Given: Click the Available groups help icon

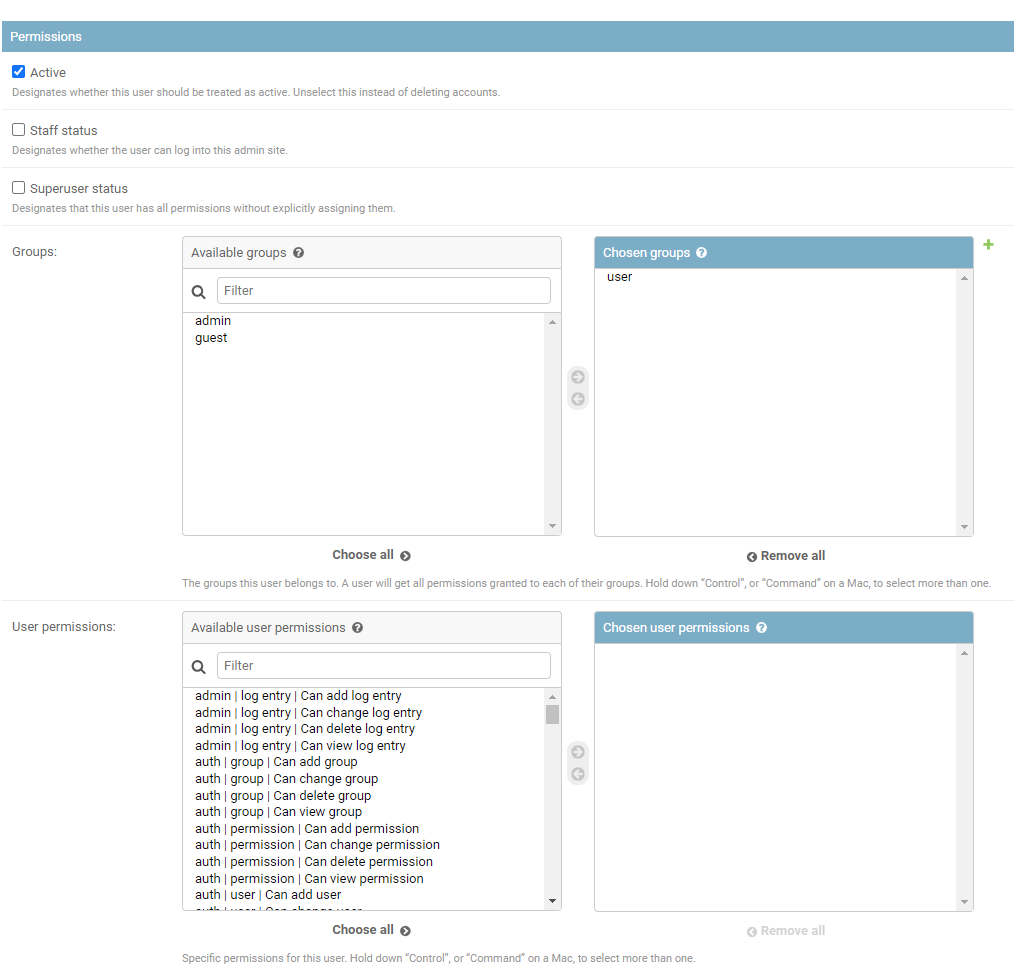Looking at the screenshot, I should pos(298,253).
